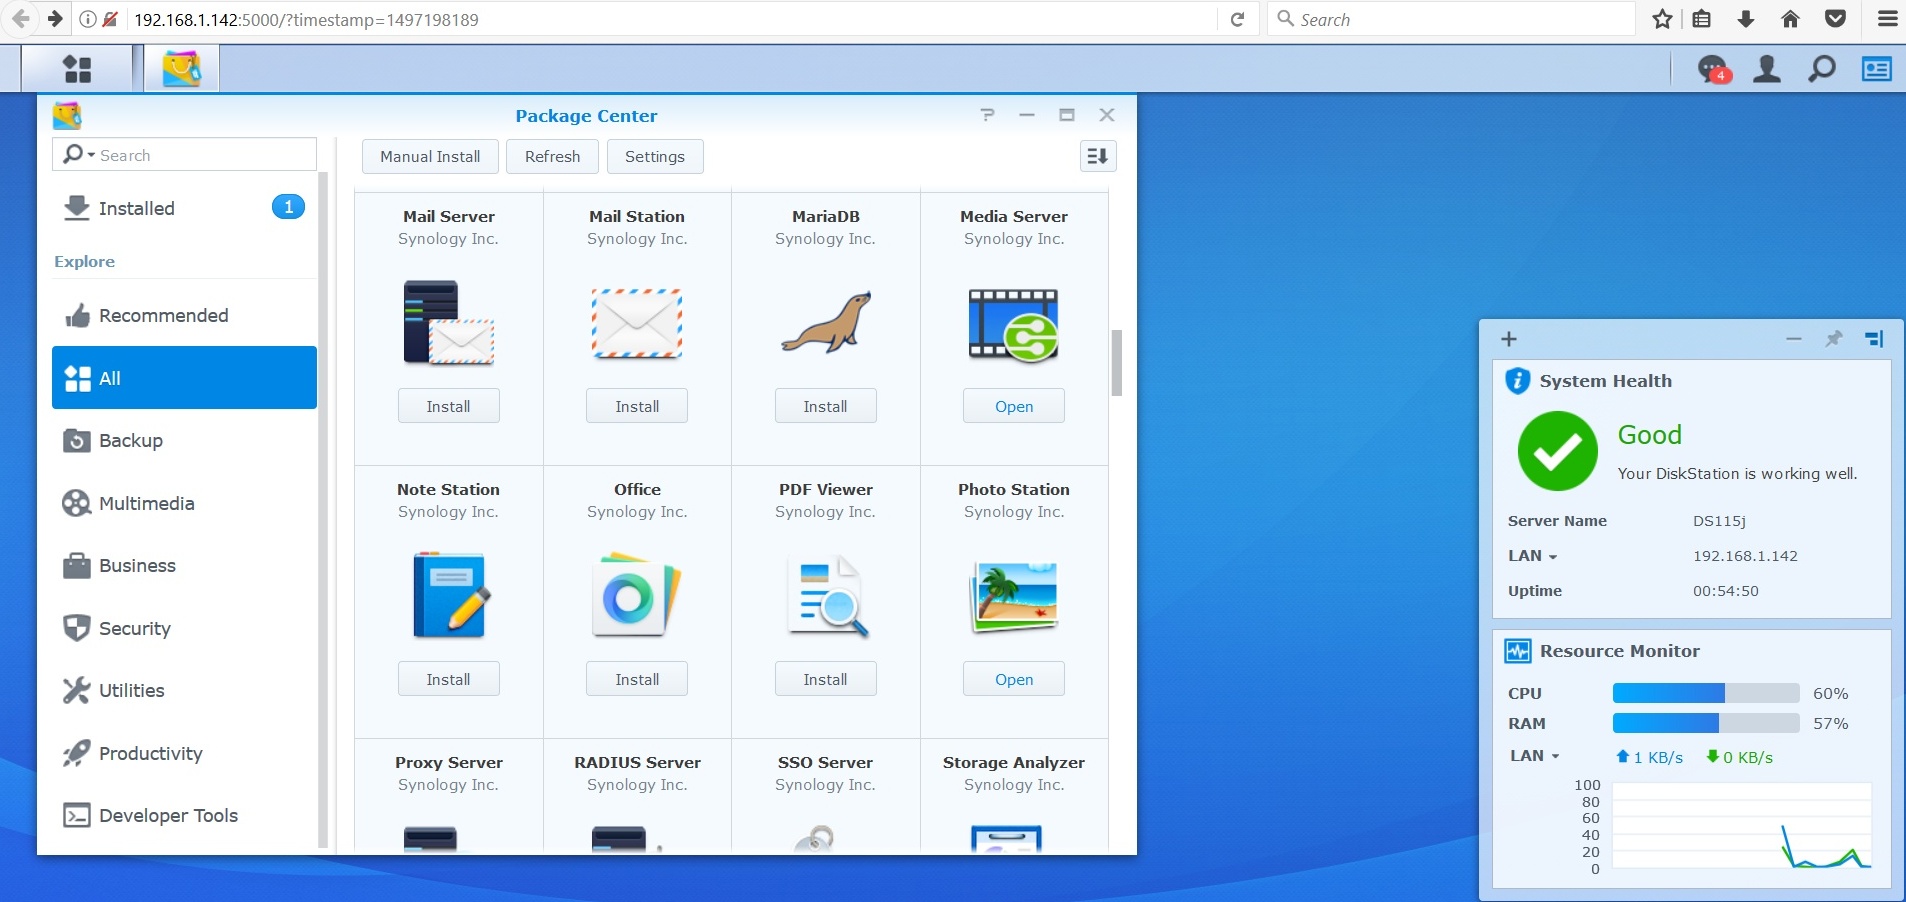Image resolution: width=1906 pixels, height=902 pixels.
Task: Open Package Center Settings
Action: point(655,156)
